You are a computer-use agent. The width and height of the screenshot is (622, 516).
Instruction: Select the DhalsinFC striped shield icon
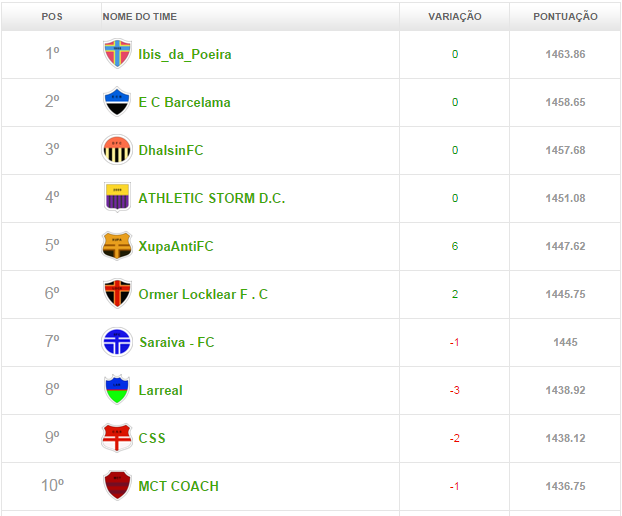pyautogui.click(x=117, y=150)
